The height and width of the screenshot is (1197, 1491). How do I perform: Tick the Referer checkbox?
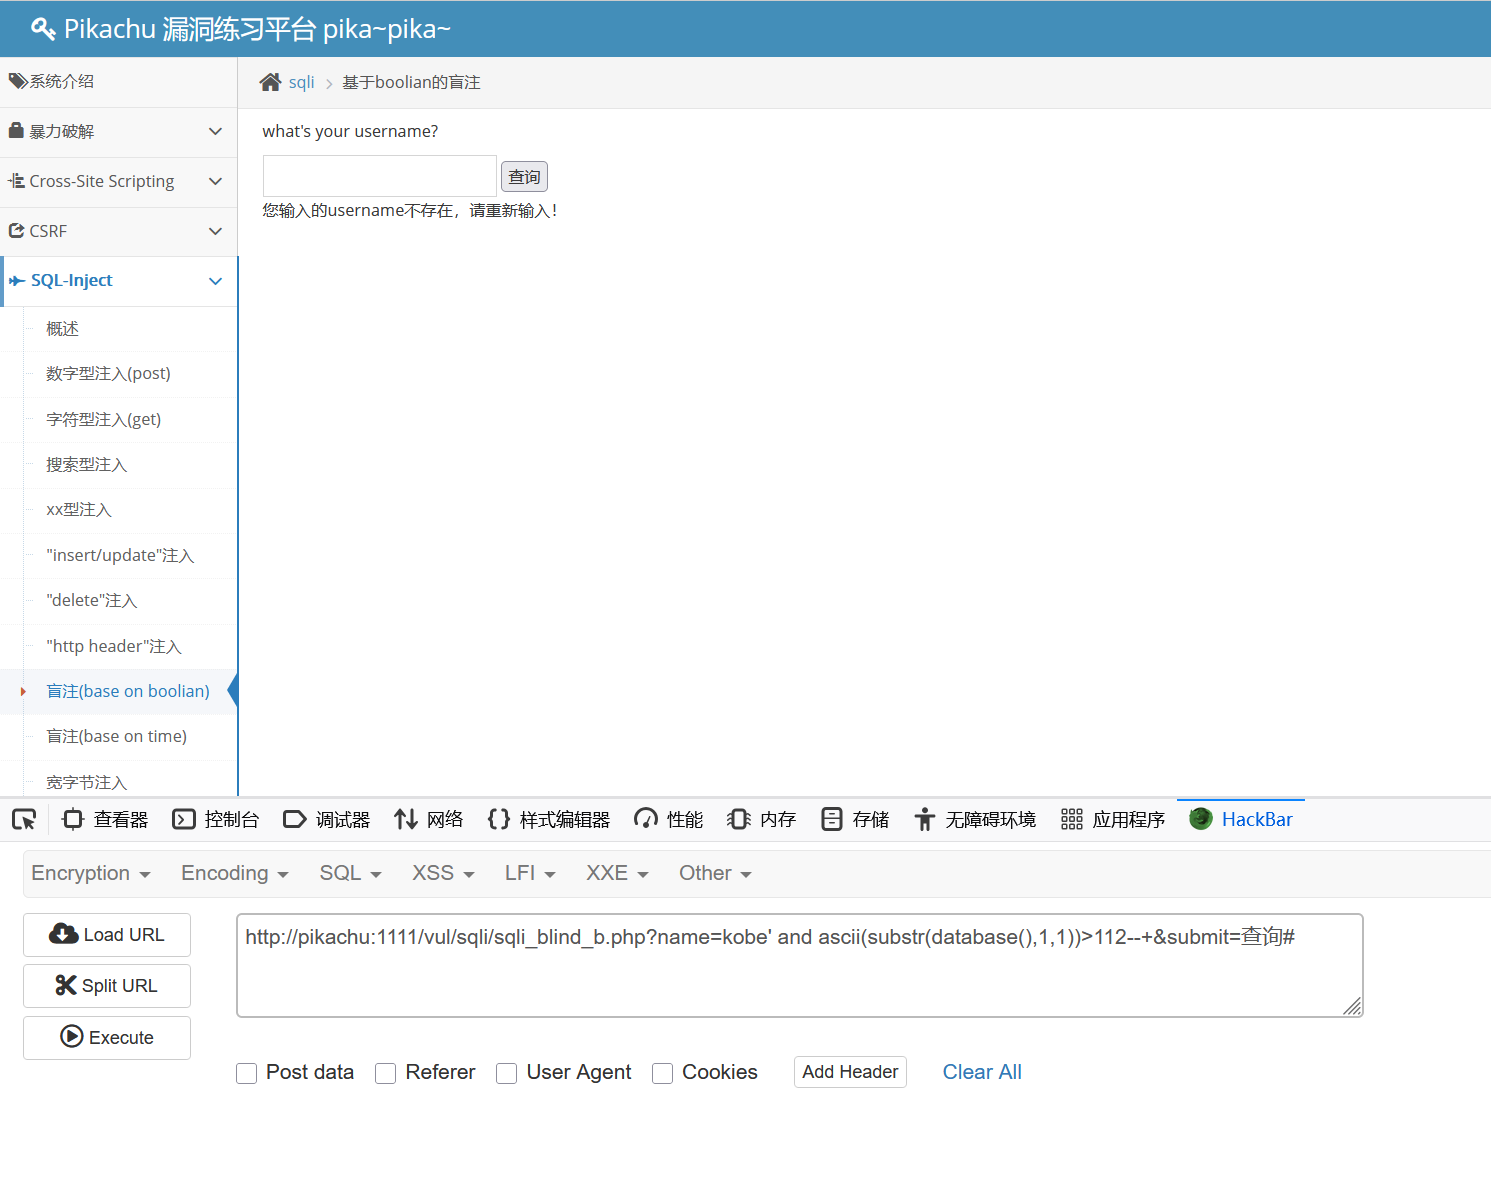pyautogui.click(x=386, y=1073)
